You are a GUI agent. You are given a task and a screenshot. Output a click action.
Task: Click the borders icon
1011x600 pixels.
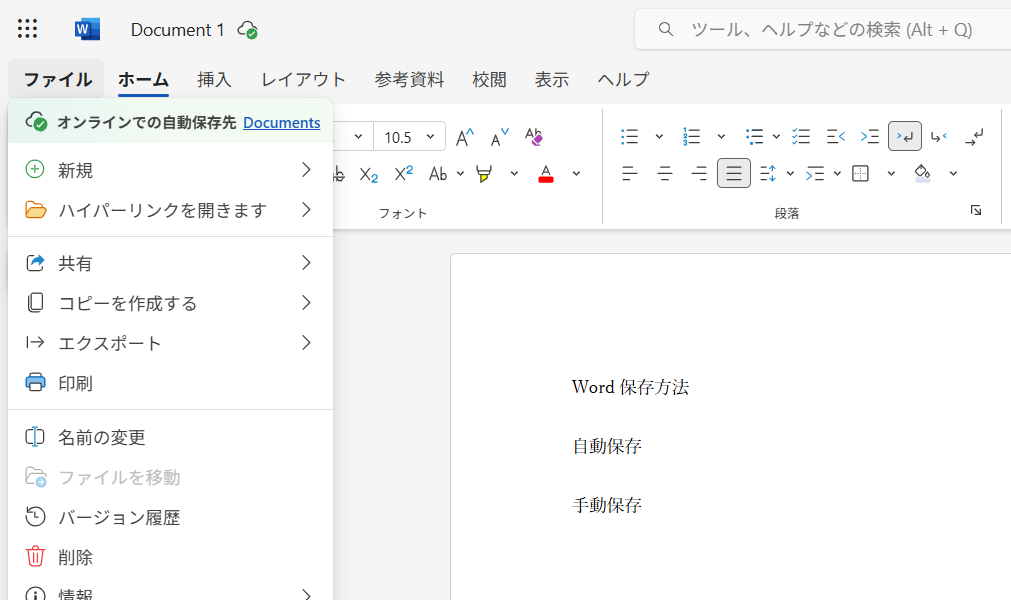(861, 173)
